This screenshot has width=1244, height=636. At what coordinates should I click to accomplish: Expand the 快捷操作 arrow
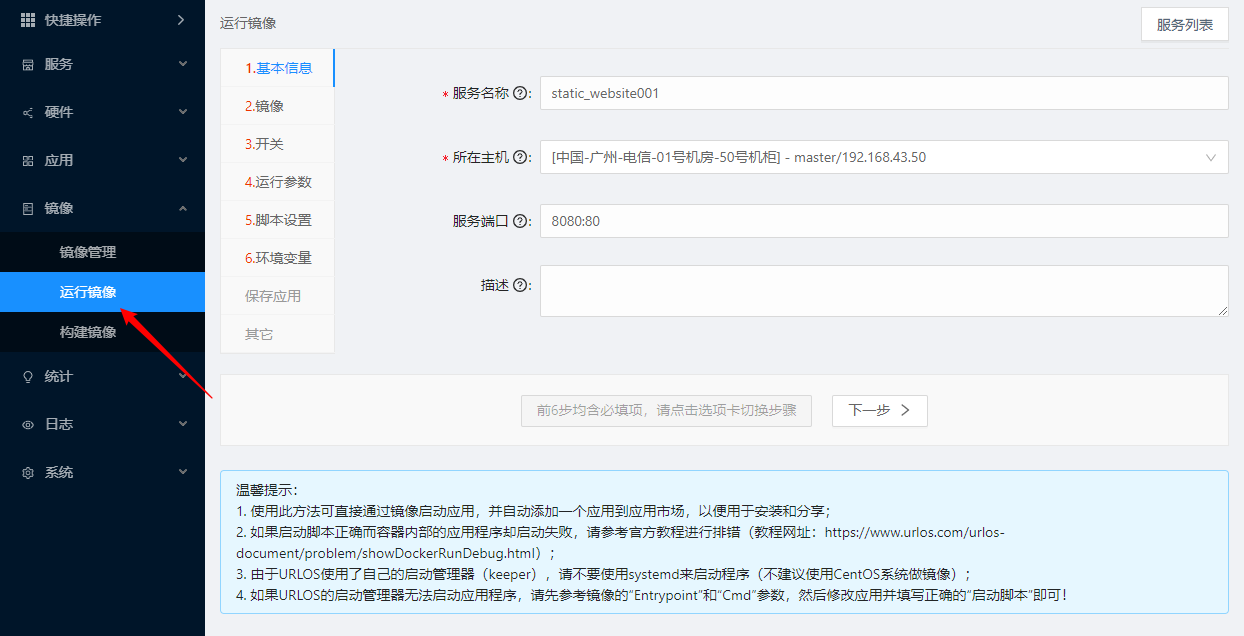tap(181, 20)
